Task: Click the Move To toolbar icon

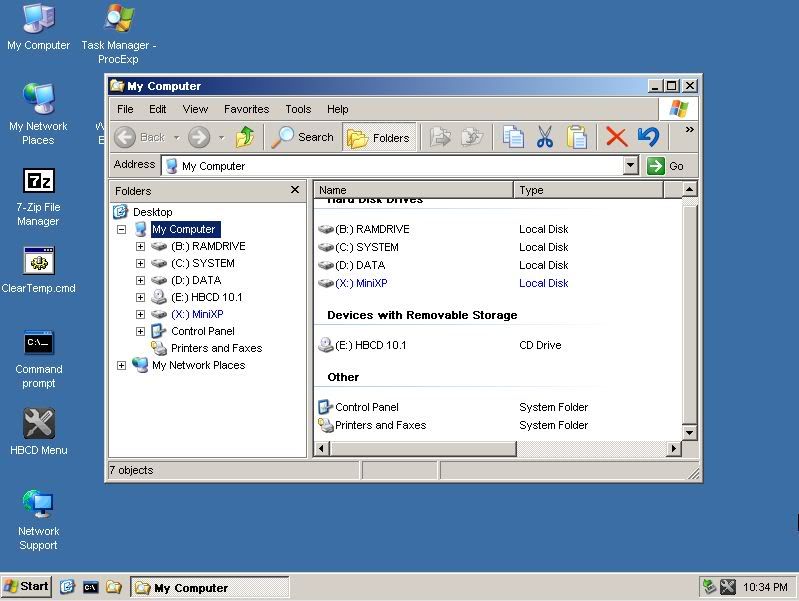Action: pos(440,137)
